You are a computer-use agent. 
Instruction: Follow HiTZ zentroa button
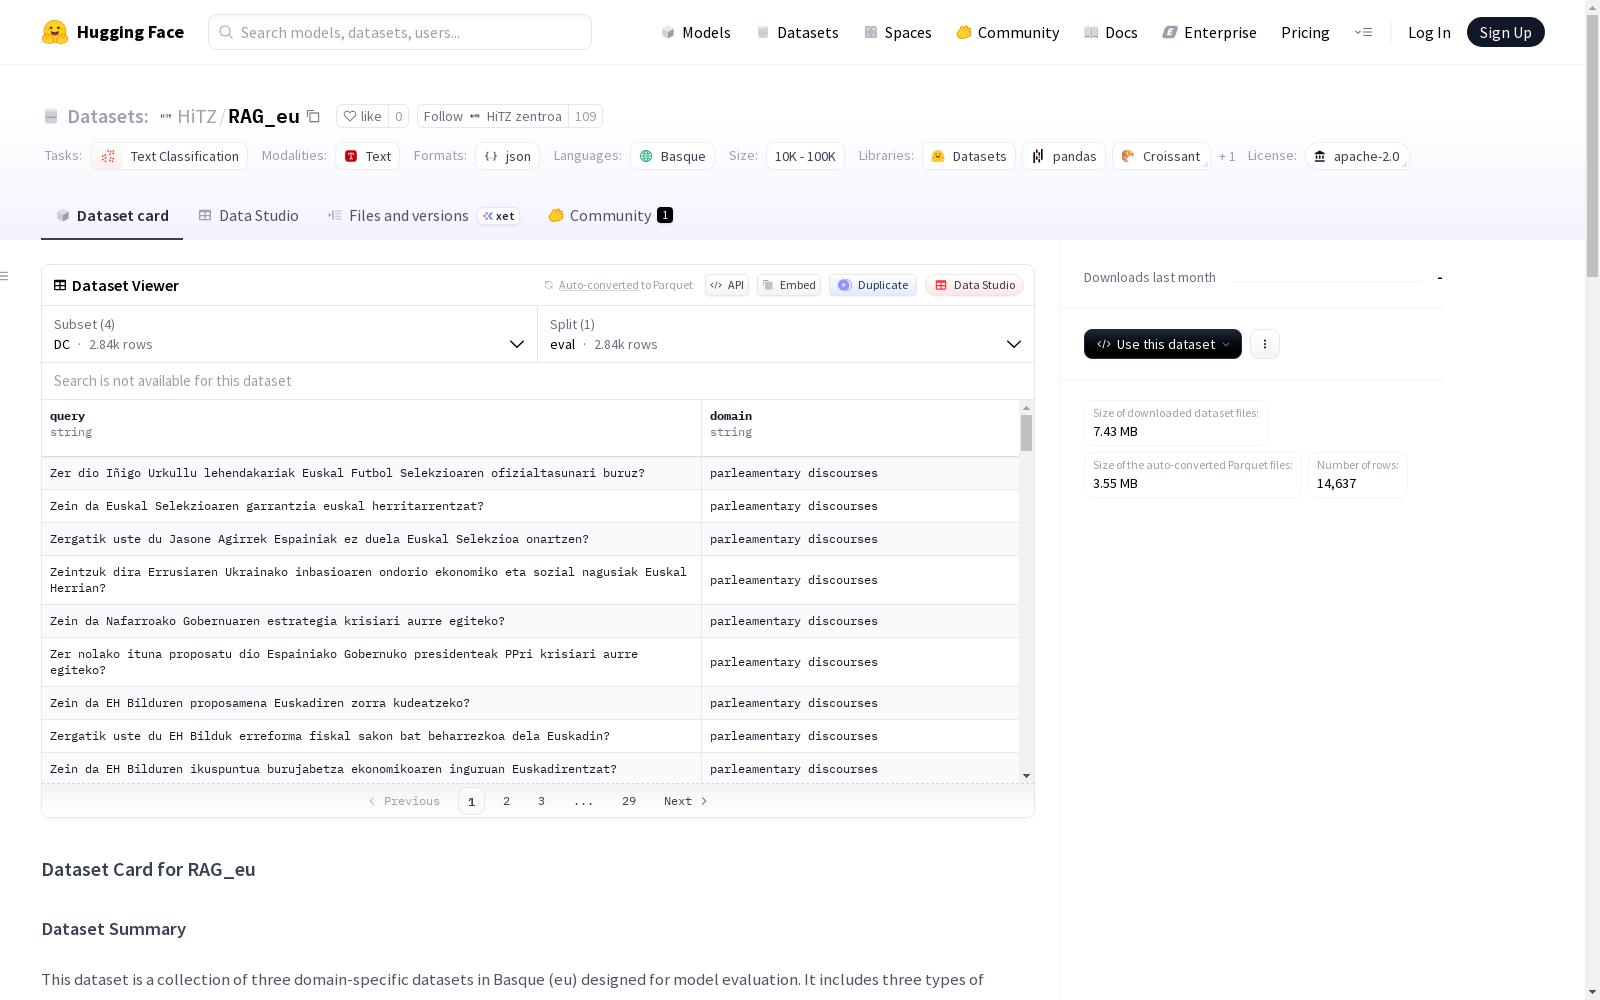pos(492,116)
